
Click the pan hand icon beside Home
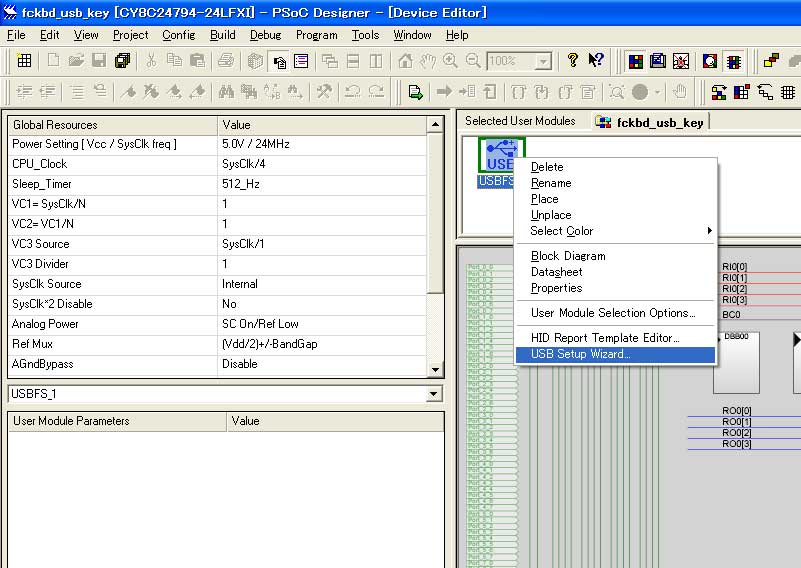pos(428,61)
